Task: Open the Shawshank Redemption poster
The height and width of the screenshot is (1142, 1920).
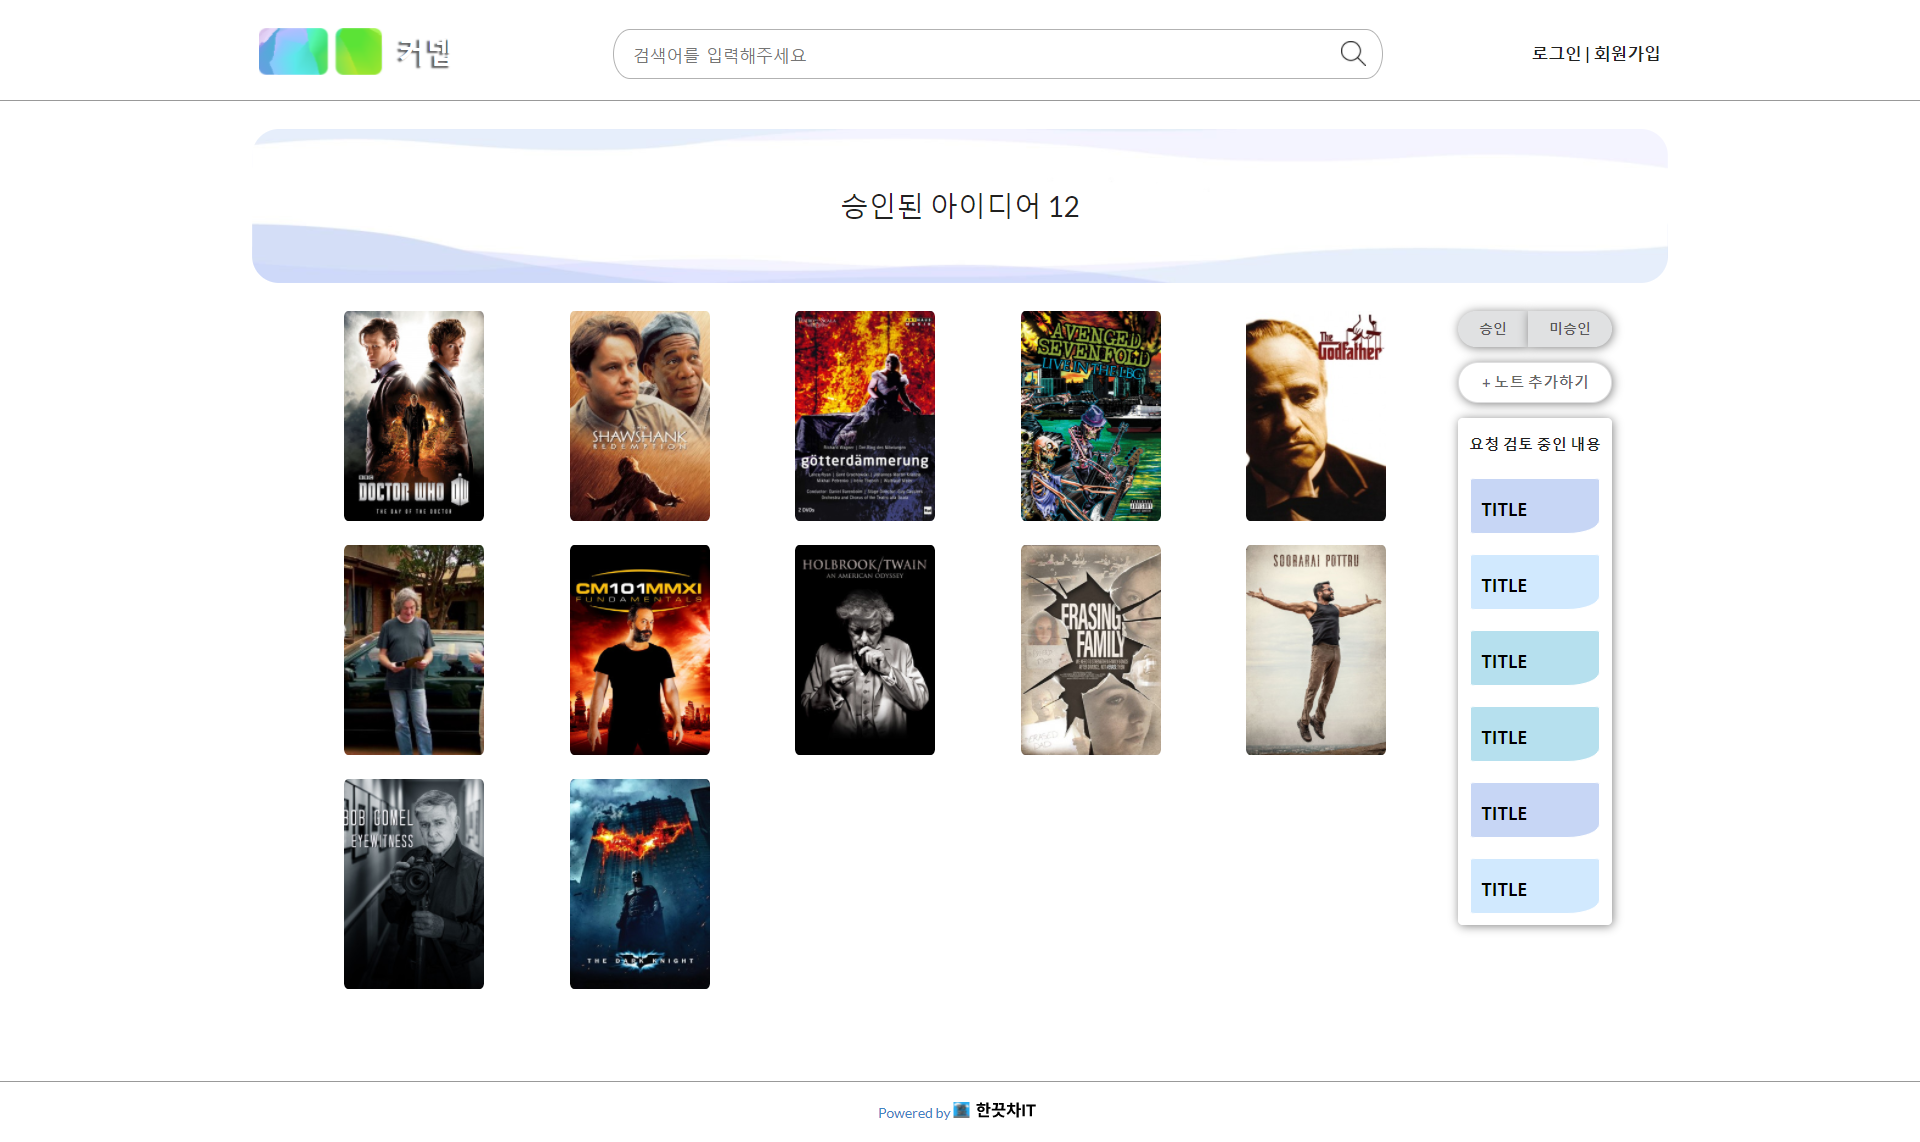Action: 640,416
